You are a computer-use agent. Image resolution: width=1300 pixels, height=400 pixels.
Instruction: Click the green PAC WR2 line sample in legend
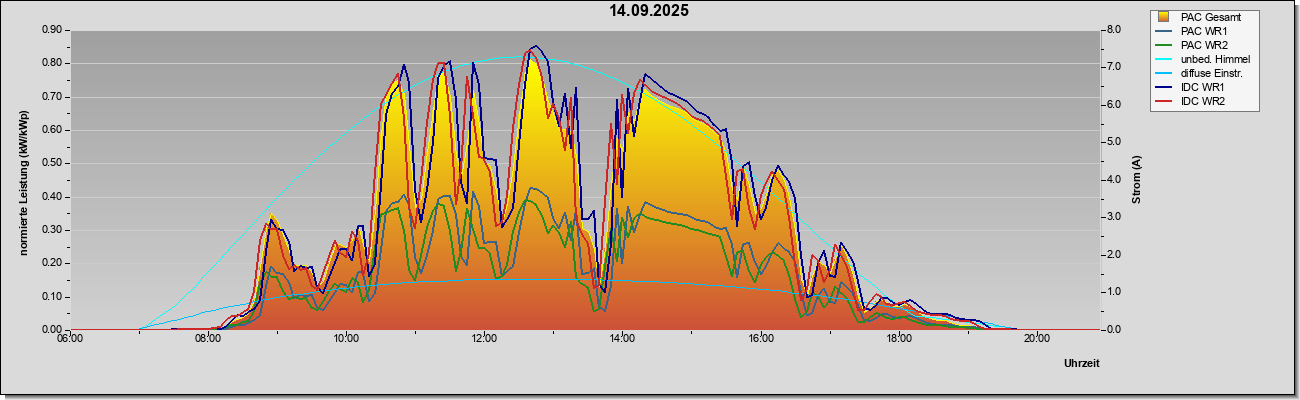1163,45
